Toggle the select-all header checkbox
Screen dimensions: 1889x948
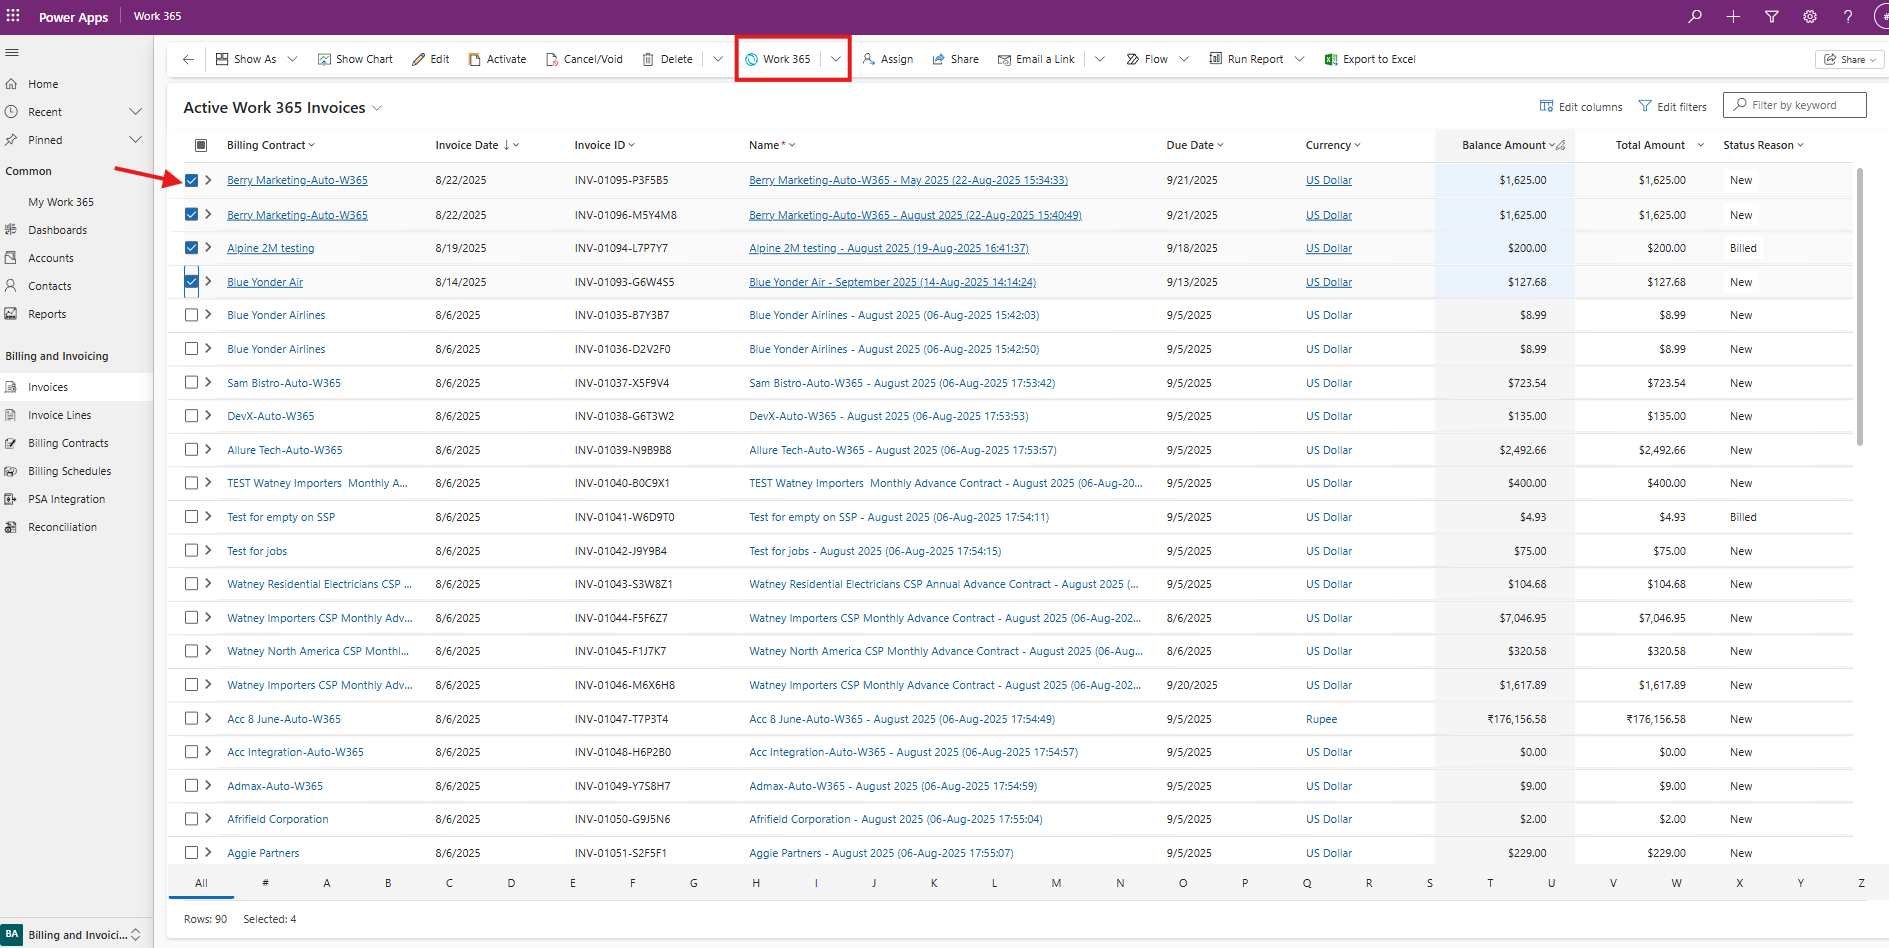pos(201,145)
